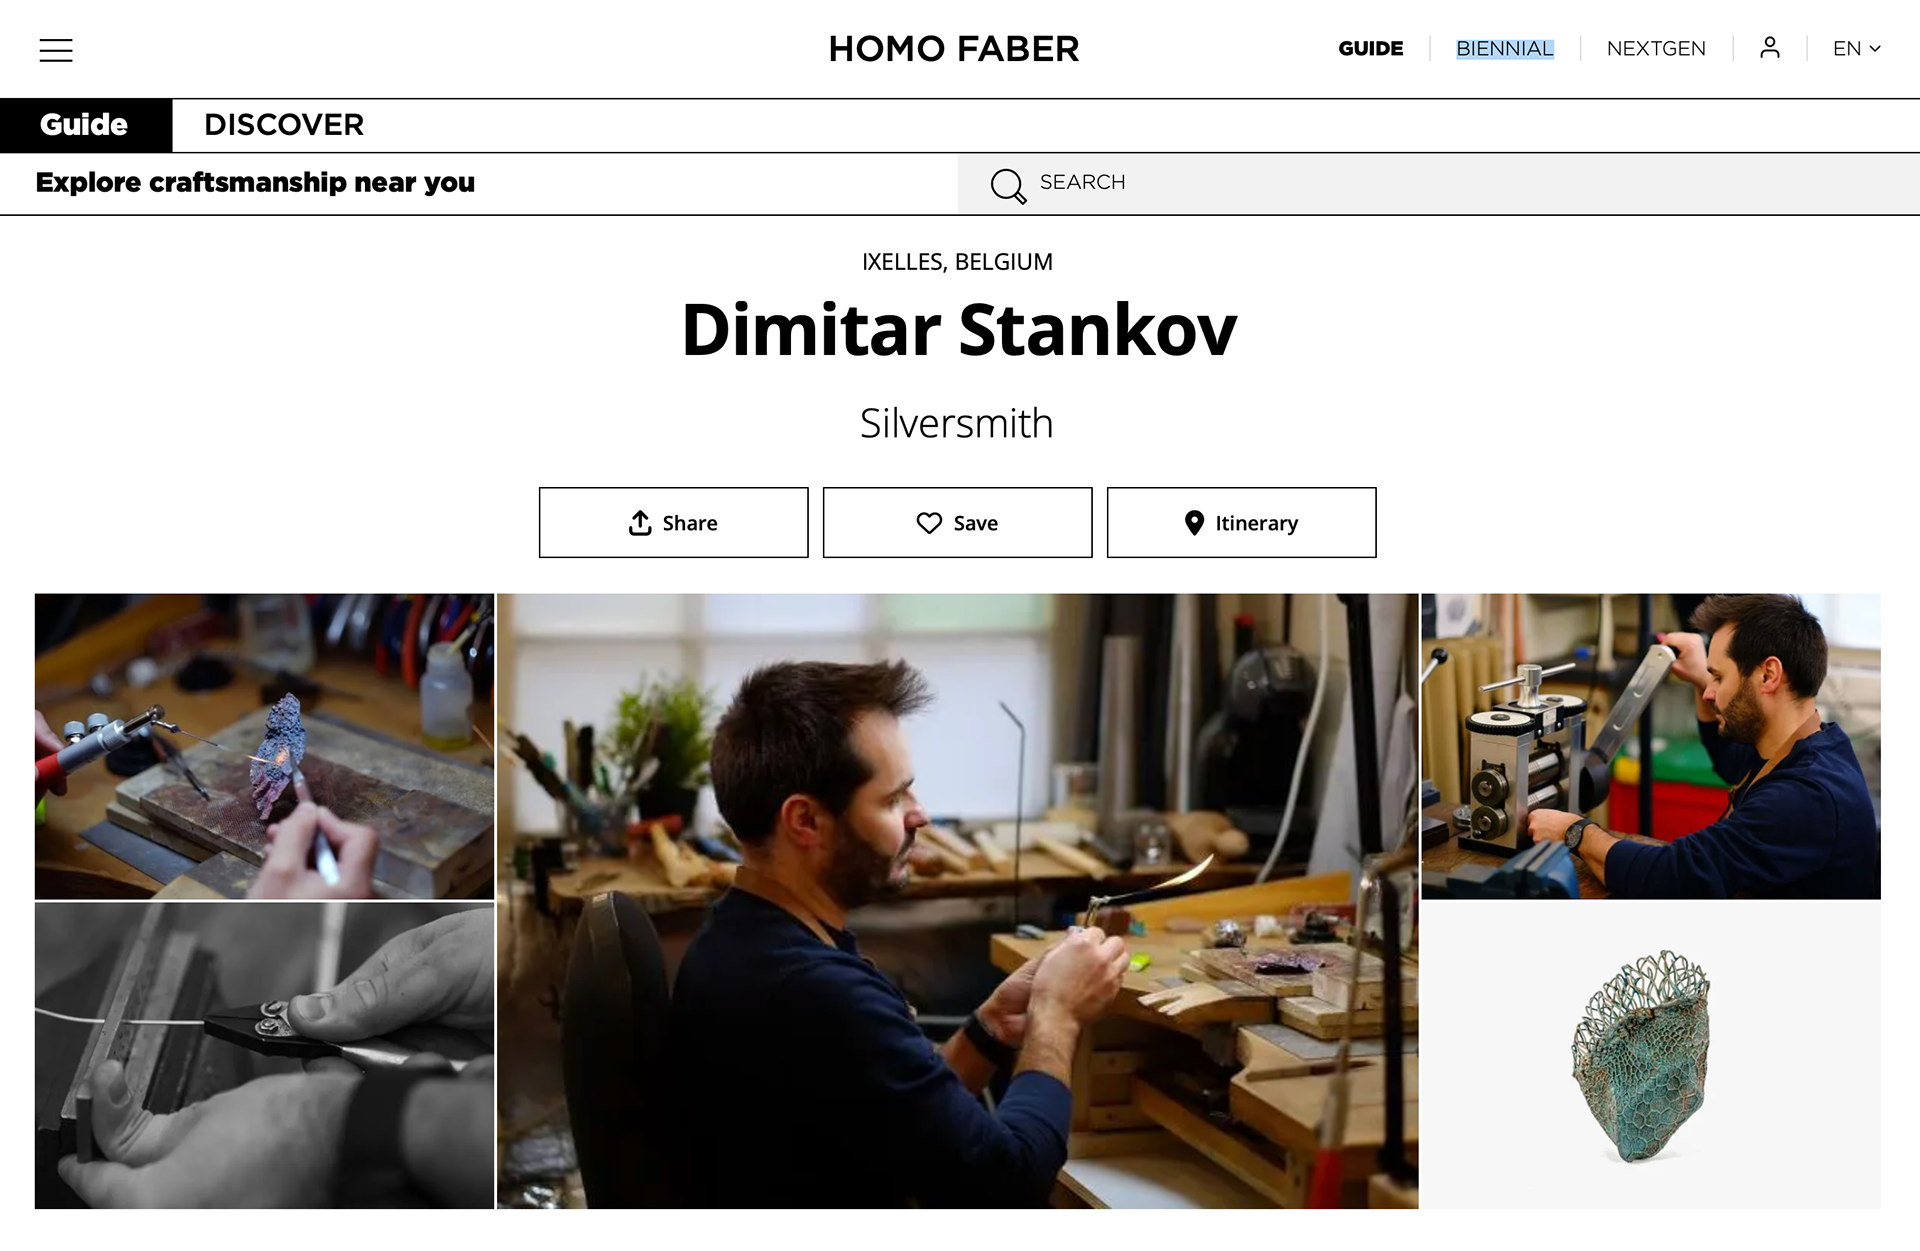Click the share upload icon
1920x1251 pixels.
[640, 522]
